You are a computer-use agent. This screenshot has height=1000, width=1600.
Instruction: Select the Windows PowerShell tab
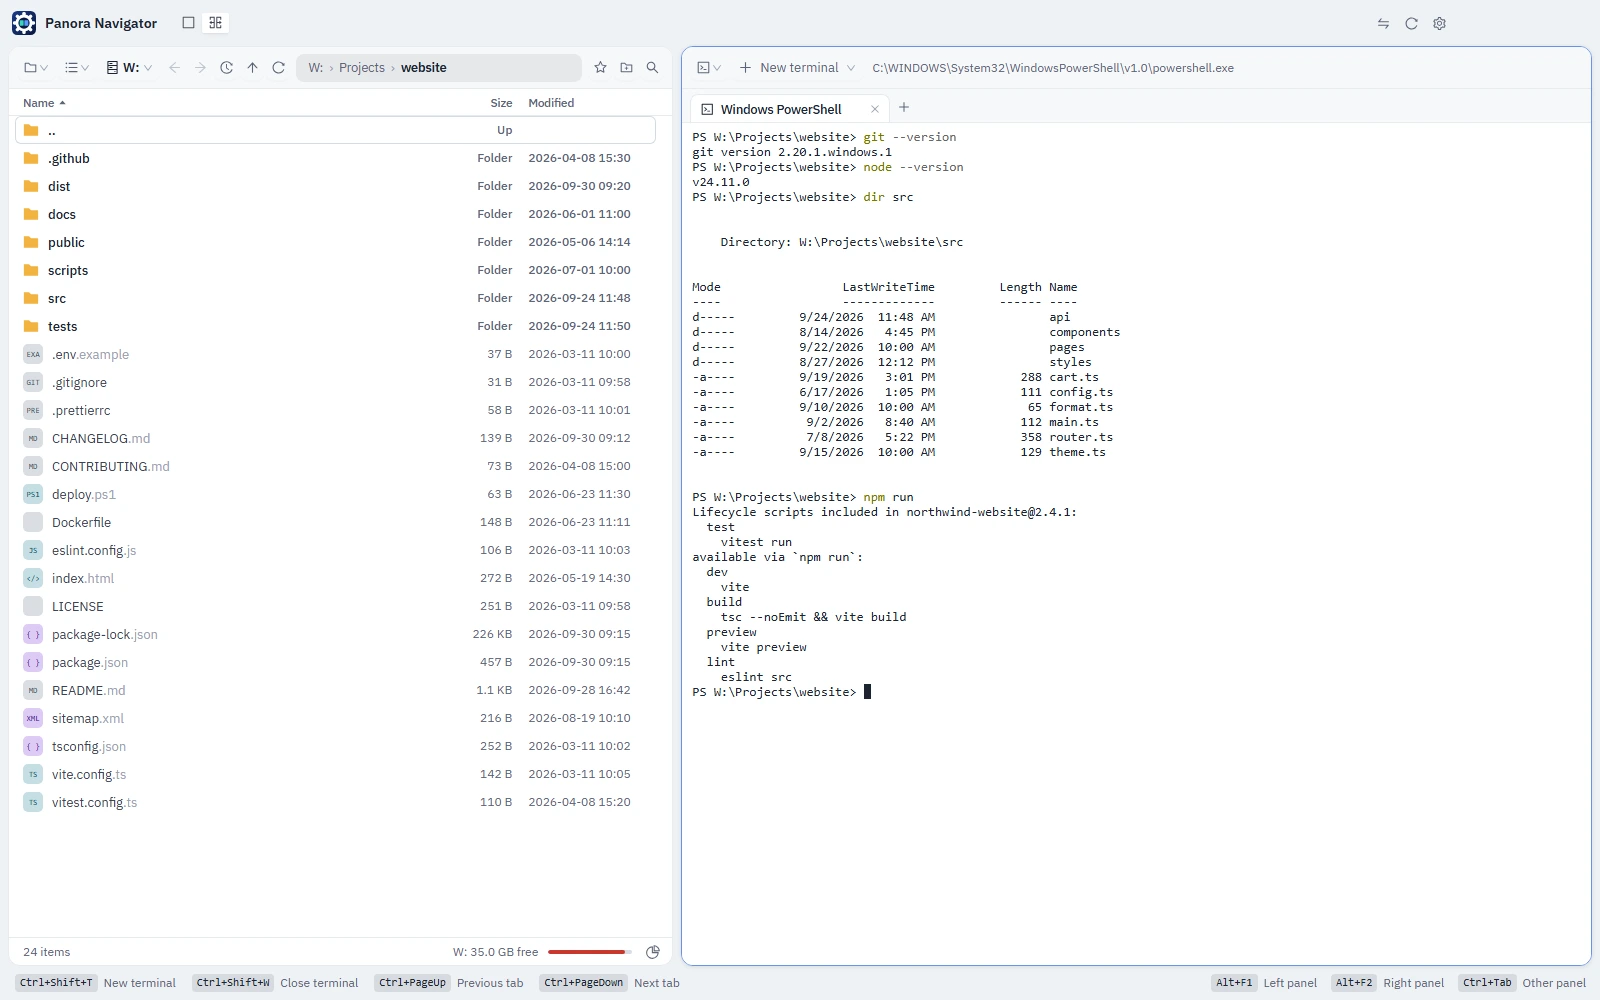[780, 109]
